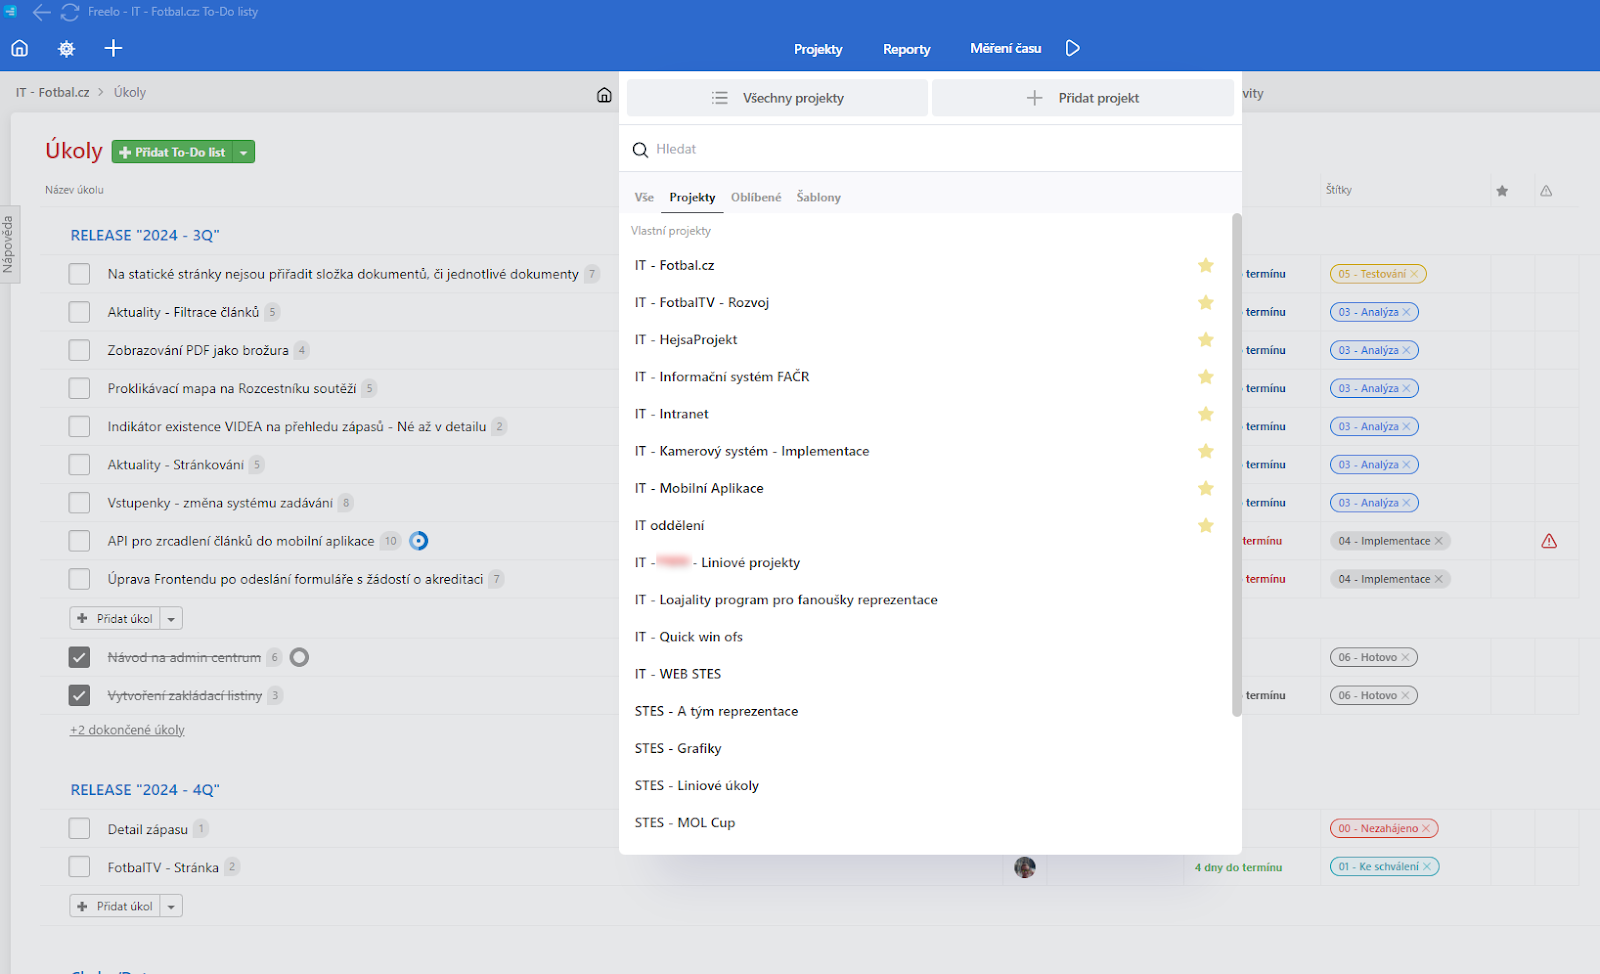Click the star column header icon

pyautogui.click(x=1502, y=191)
